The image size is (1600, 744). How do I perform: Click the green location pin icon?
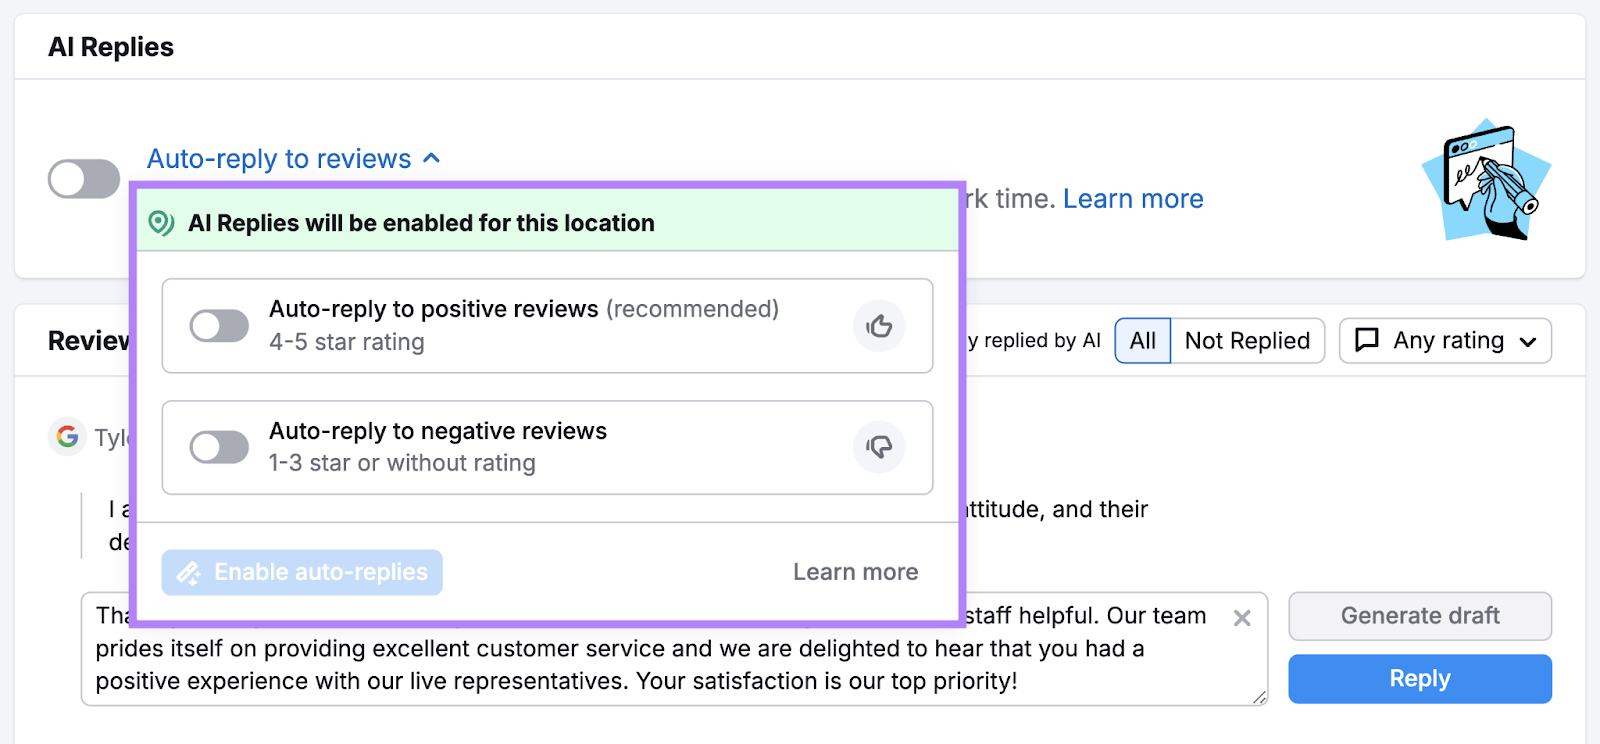161,223
